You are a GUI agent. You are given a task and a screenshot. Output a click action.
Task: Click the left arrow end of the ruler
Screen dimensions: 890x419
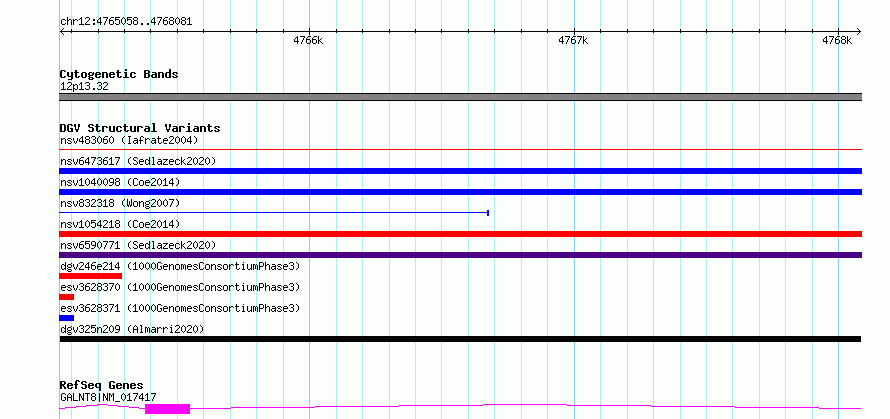pos(63,31)
